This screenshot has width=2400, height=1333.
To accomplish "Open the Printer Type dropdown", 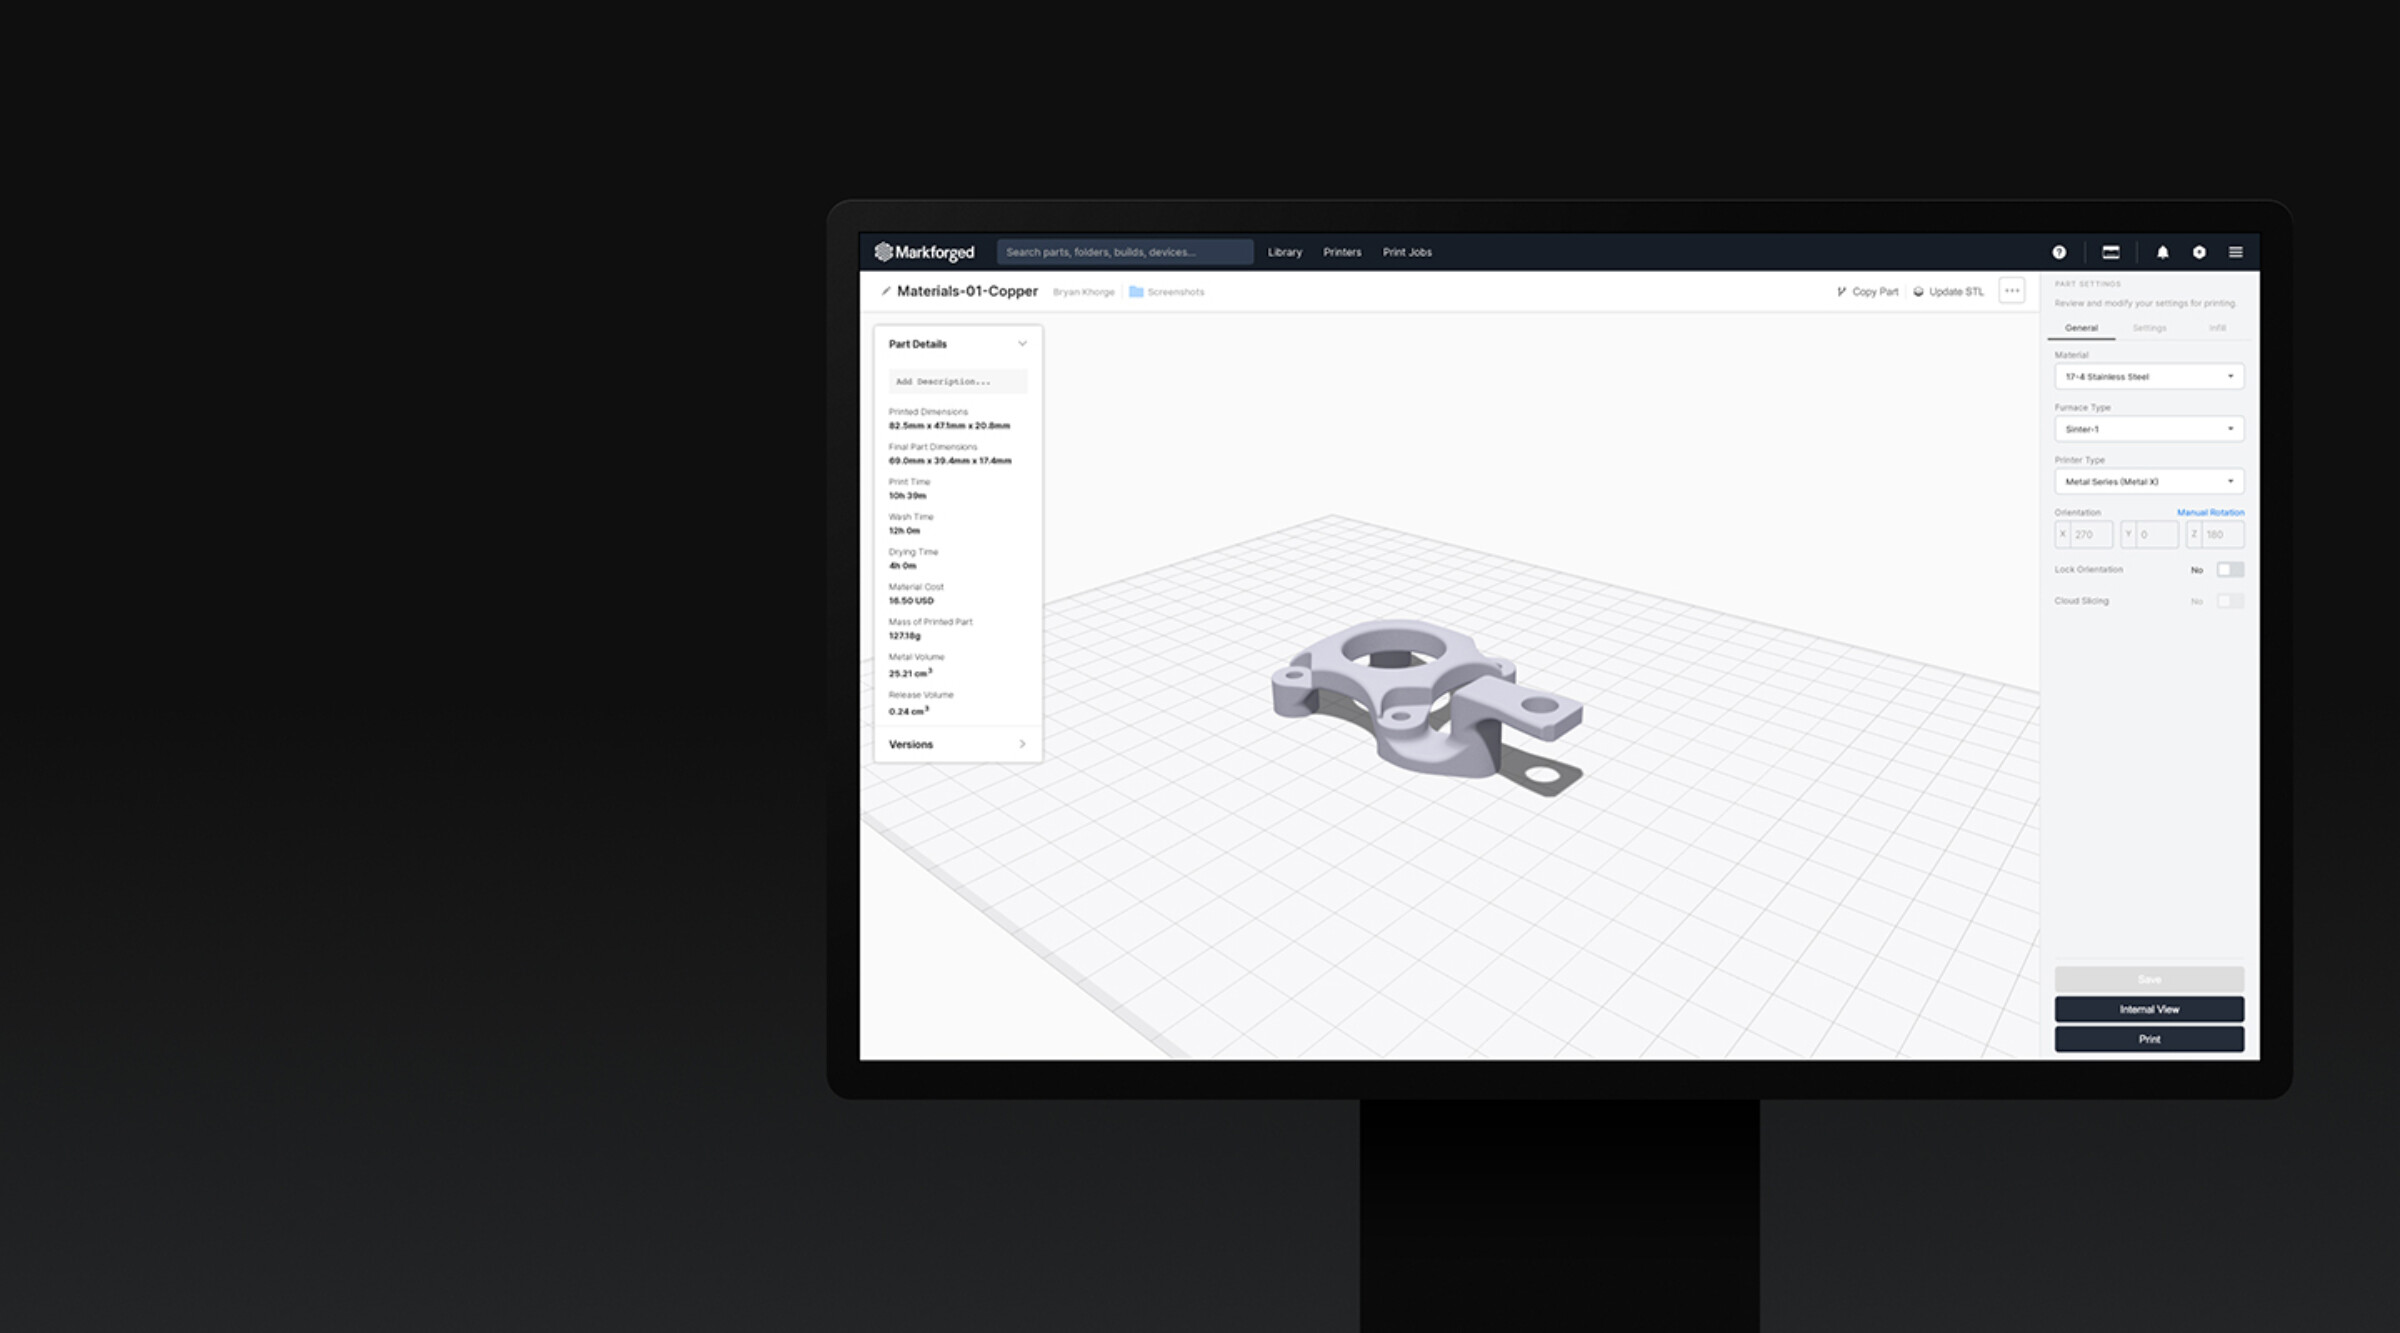I will [2148, 481].
